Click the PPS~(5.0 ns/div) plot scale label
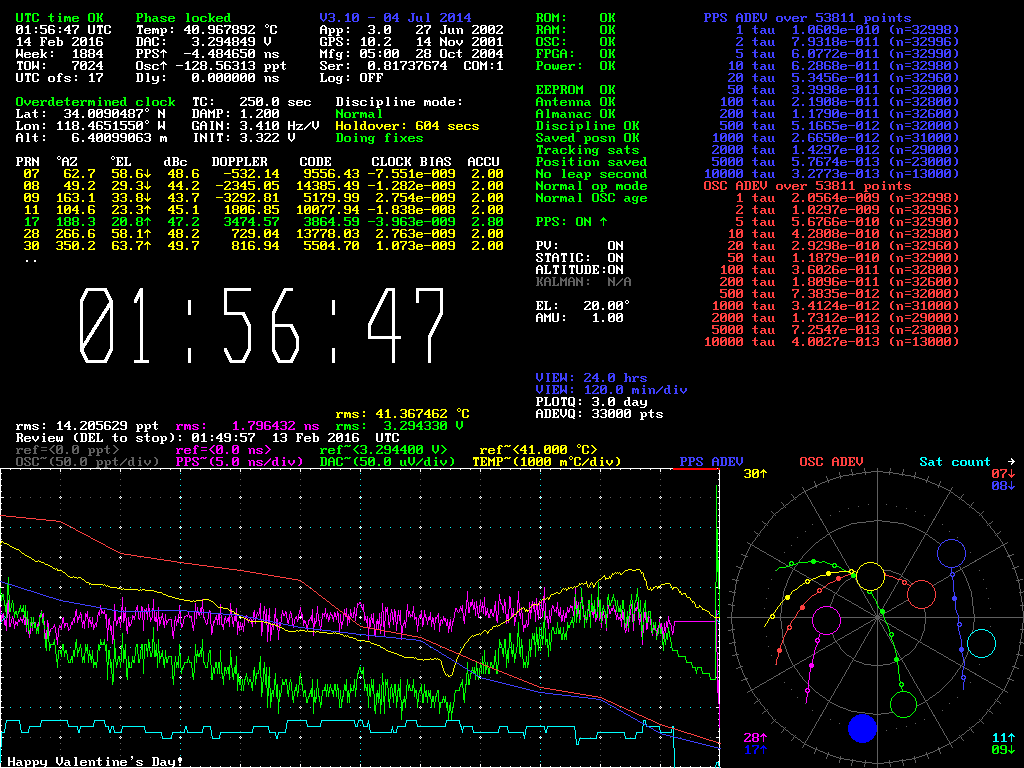The image size is (1024, 768). pyautogui.click(x=240, y=462)
